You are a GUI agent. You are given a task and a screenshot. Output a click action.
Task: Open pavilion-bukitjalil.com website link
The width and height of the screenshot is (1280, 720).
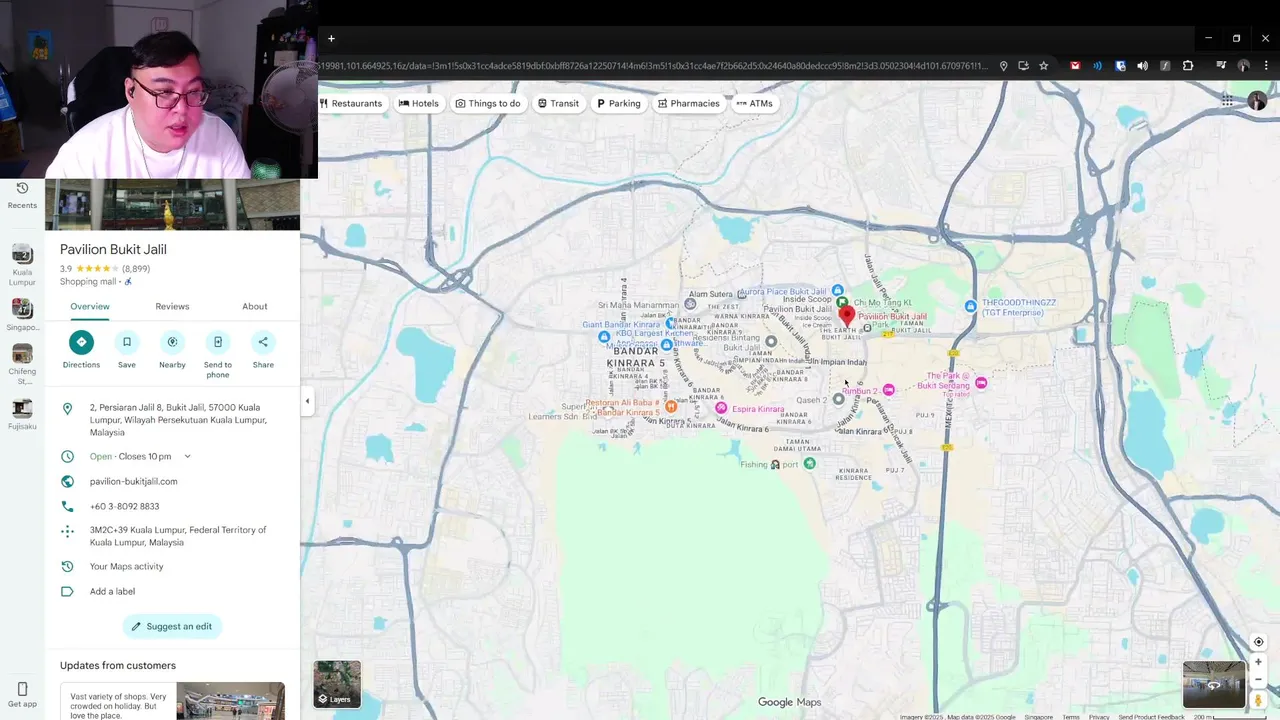tap(133, 481)
